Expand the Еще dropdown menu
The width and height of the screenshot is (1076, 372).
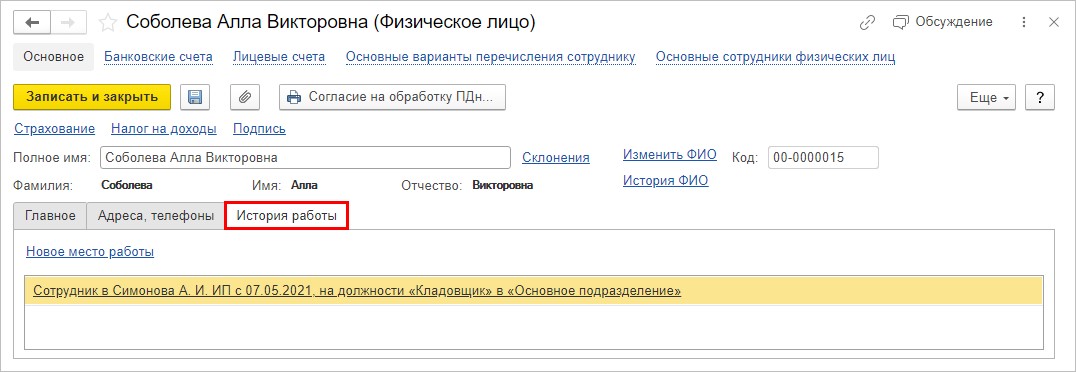(x=987, y=97)
